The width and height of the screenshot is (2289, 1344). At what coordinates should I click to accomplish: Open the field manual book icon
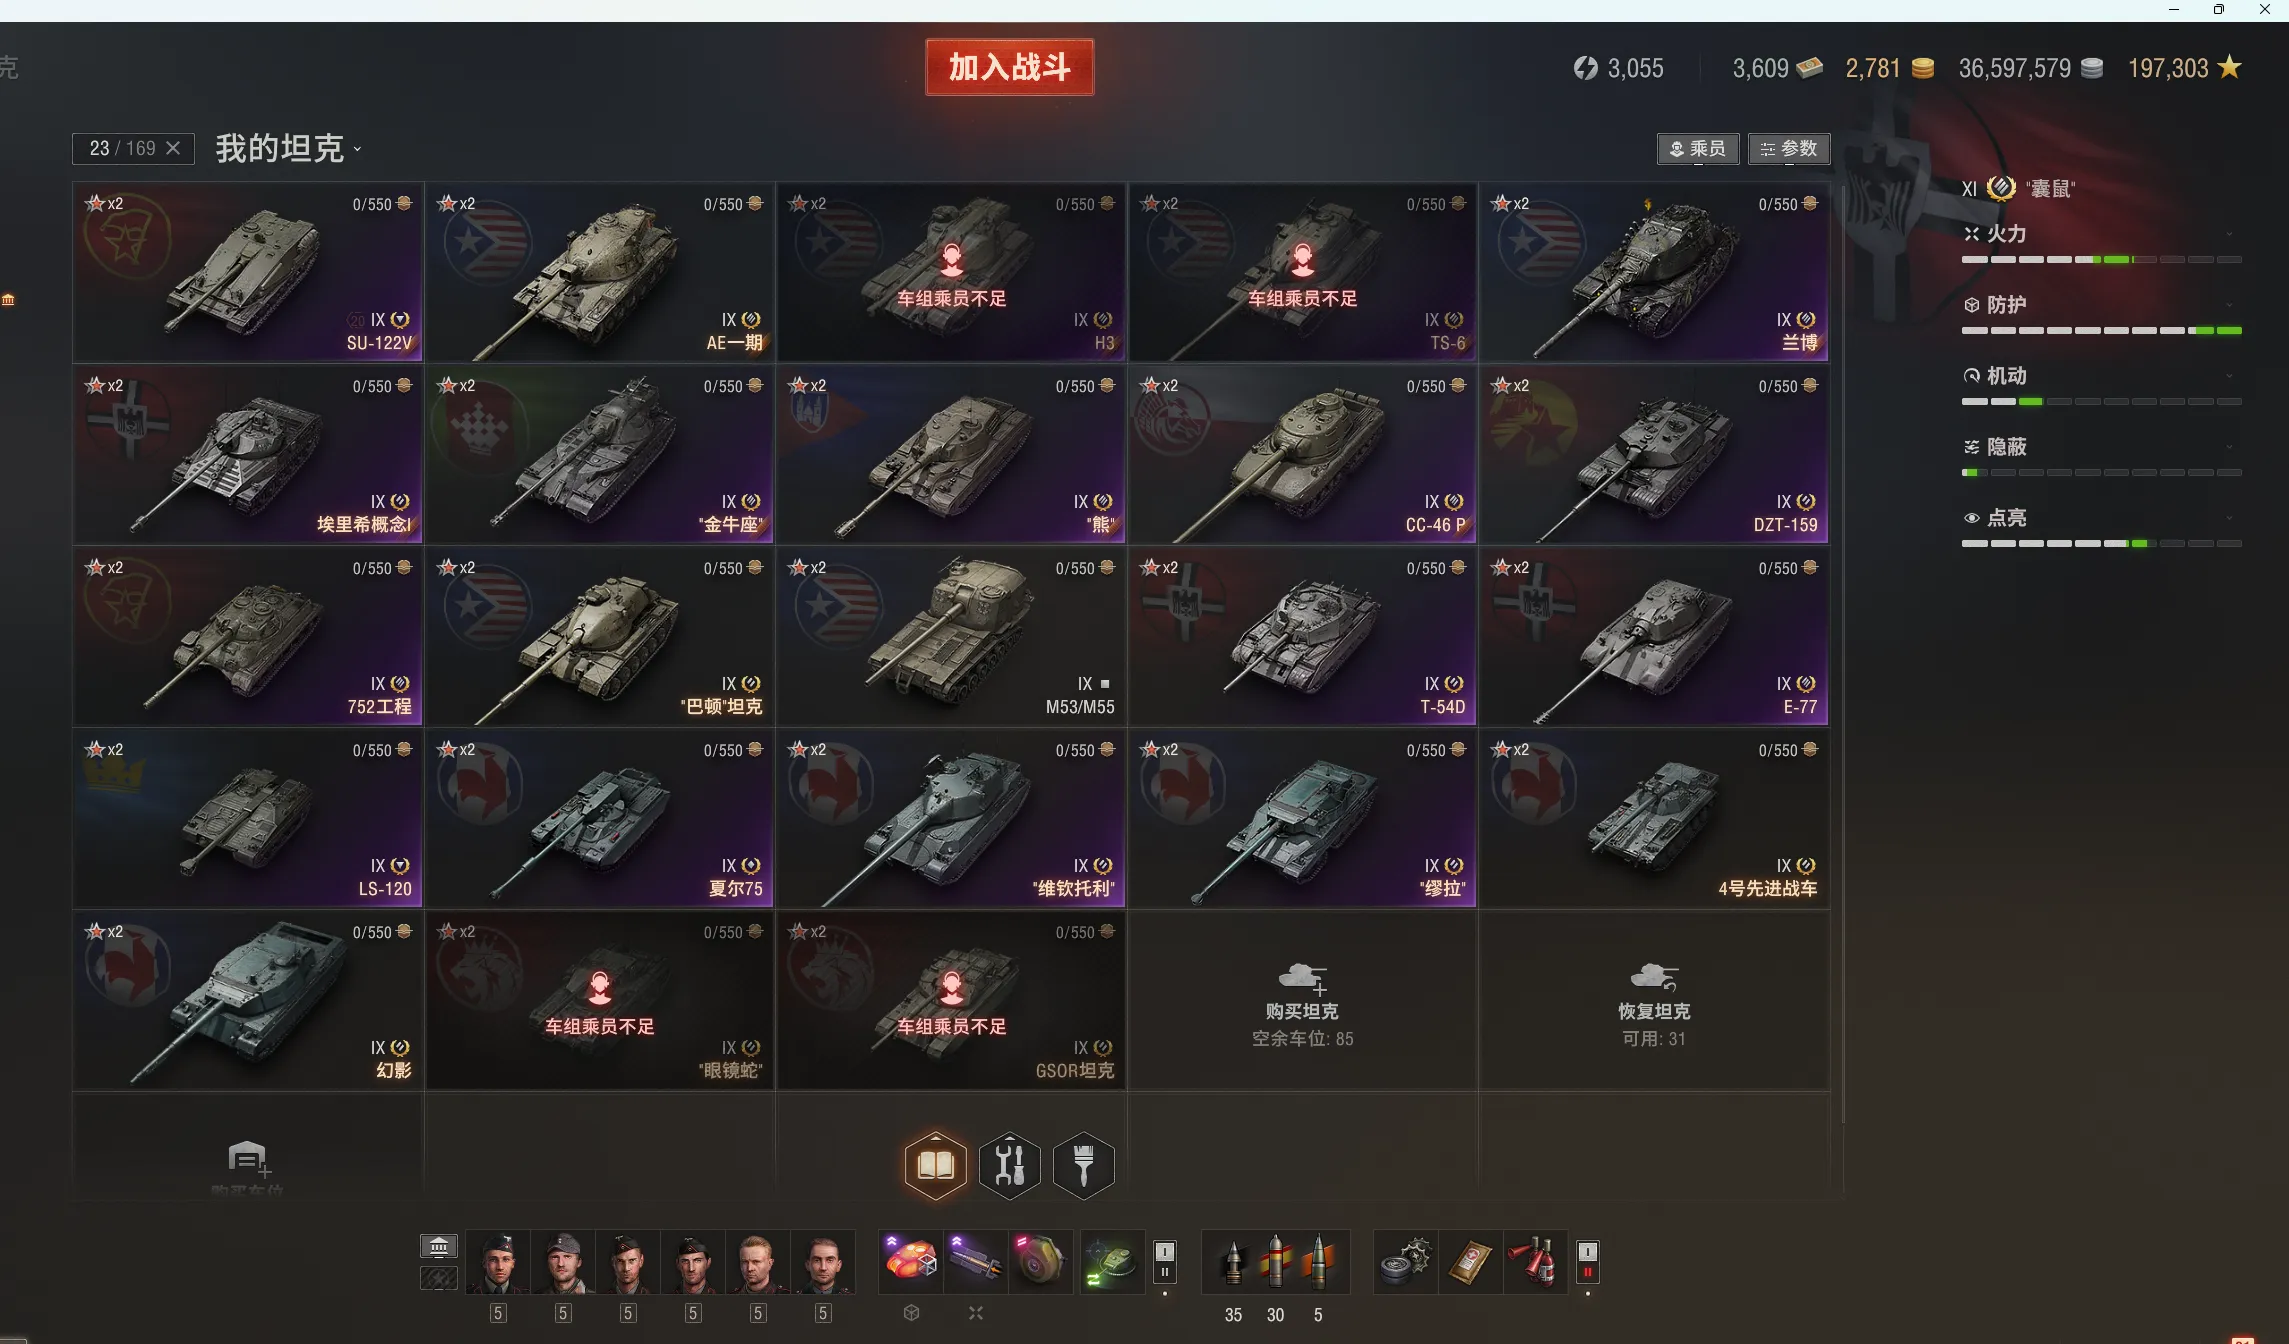935,1165
